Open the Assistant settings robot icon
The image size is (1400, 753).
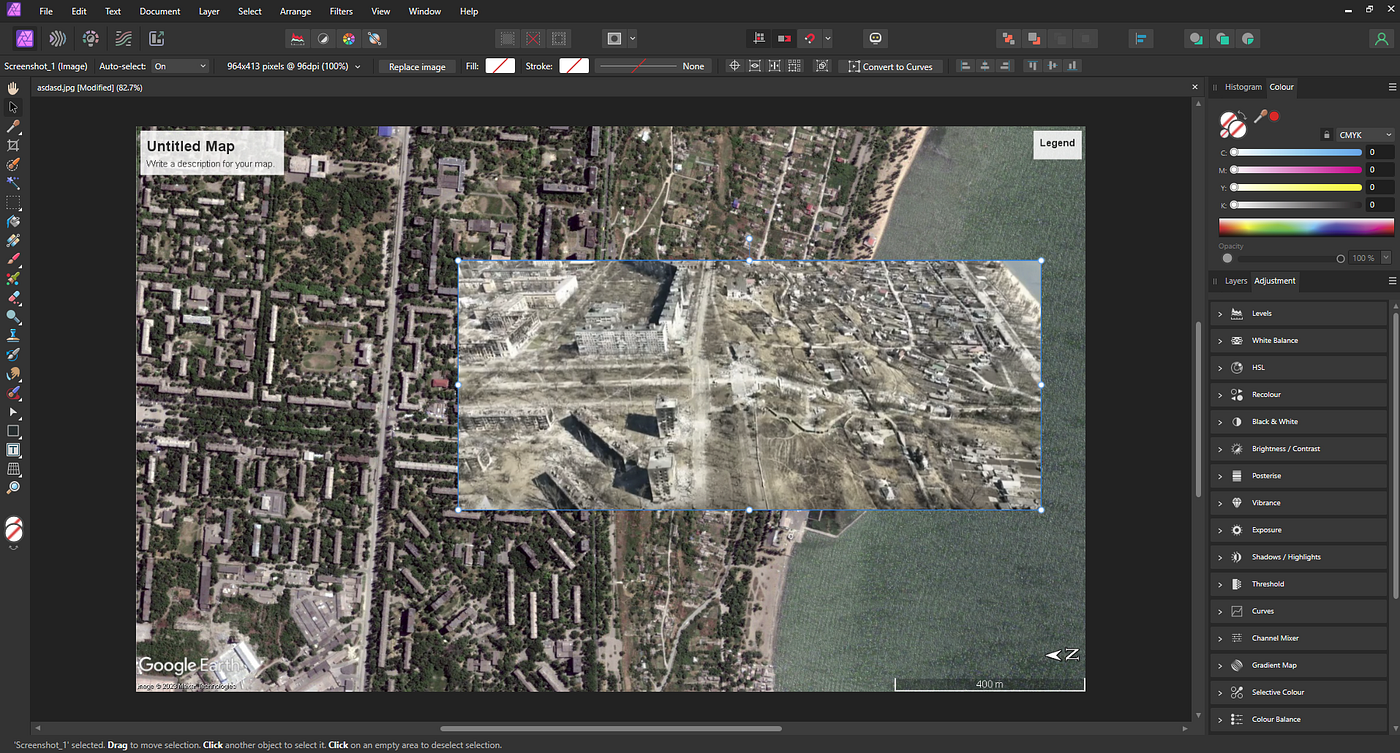pyautogui.click(x=875, y=39)
